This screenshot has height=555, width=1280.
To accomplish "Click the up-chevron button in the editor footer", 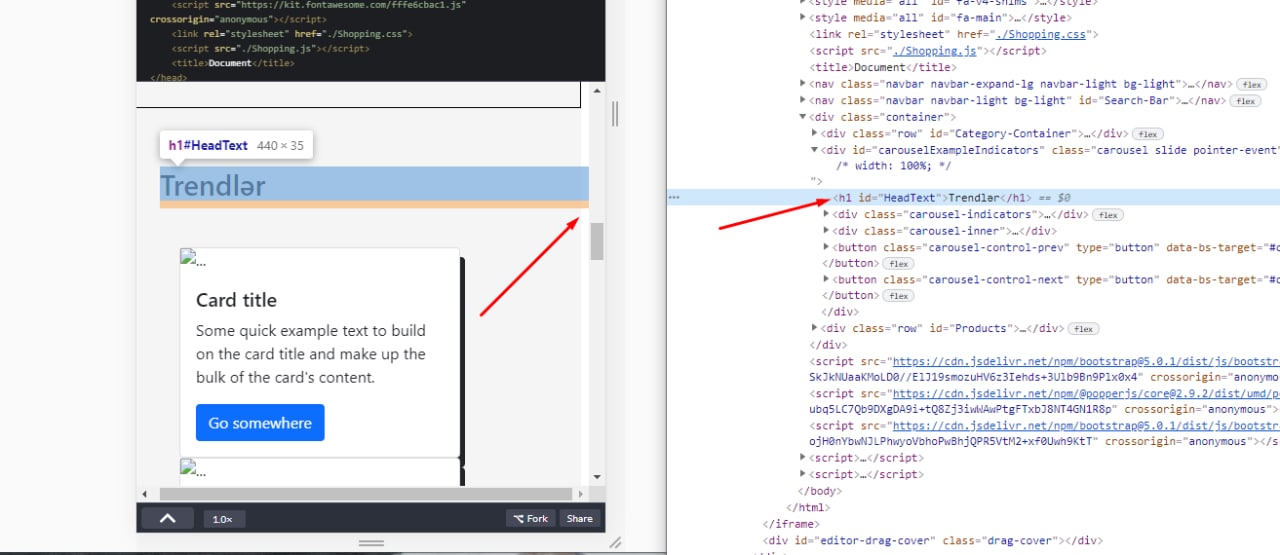I will (x=168, y=518).
